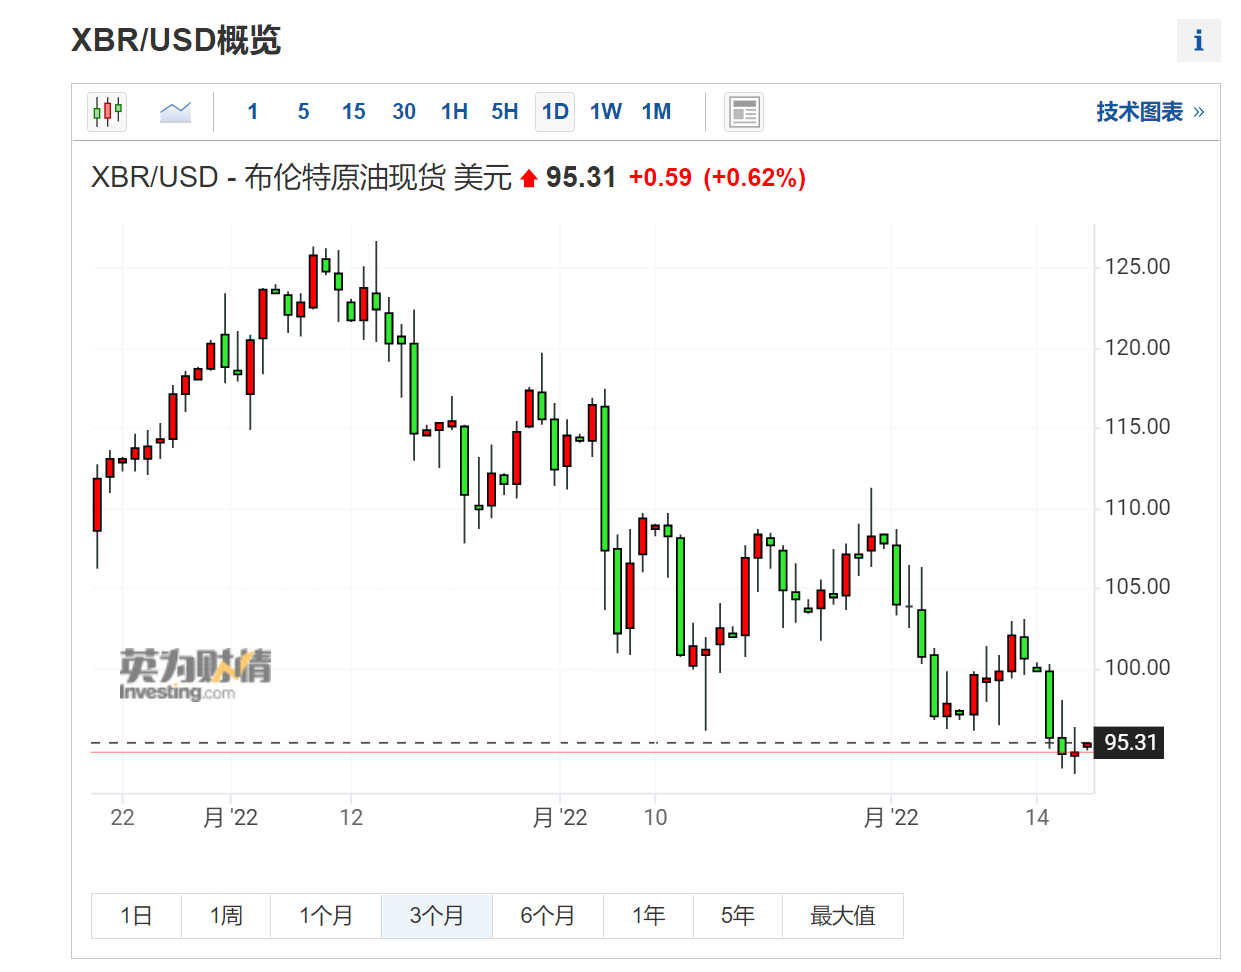Select the candlestick chart type icon
This screenshot has height=972, width=1241.
(x=107, y=112)
